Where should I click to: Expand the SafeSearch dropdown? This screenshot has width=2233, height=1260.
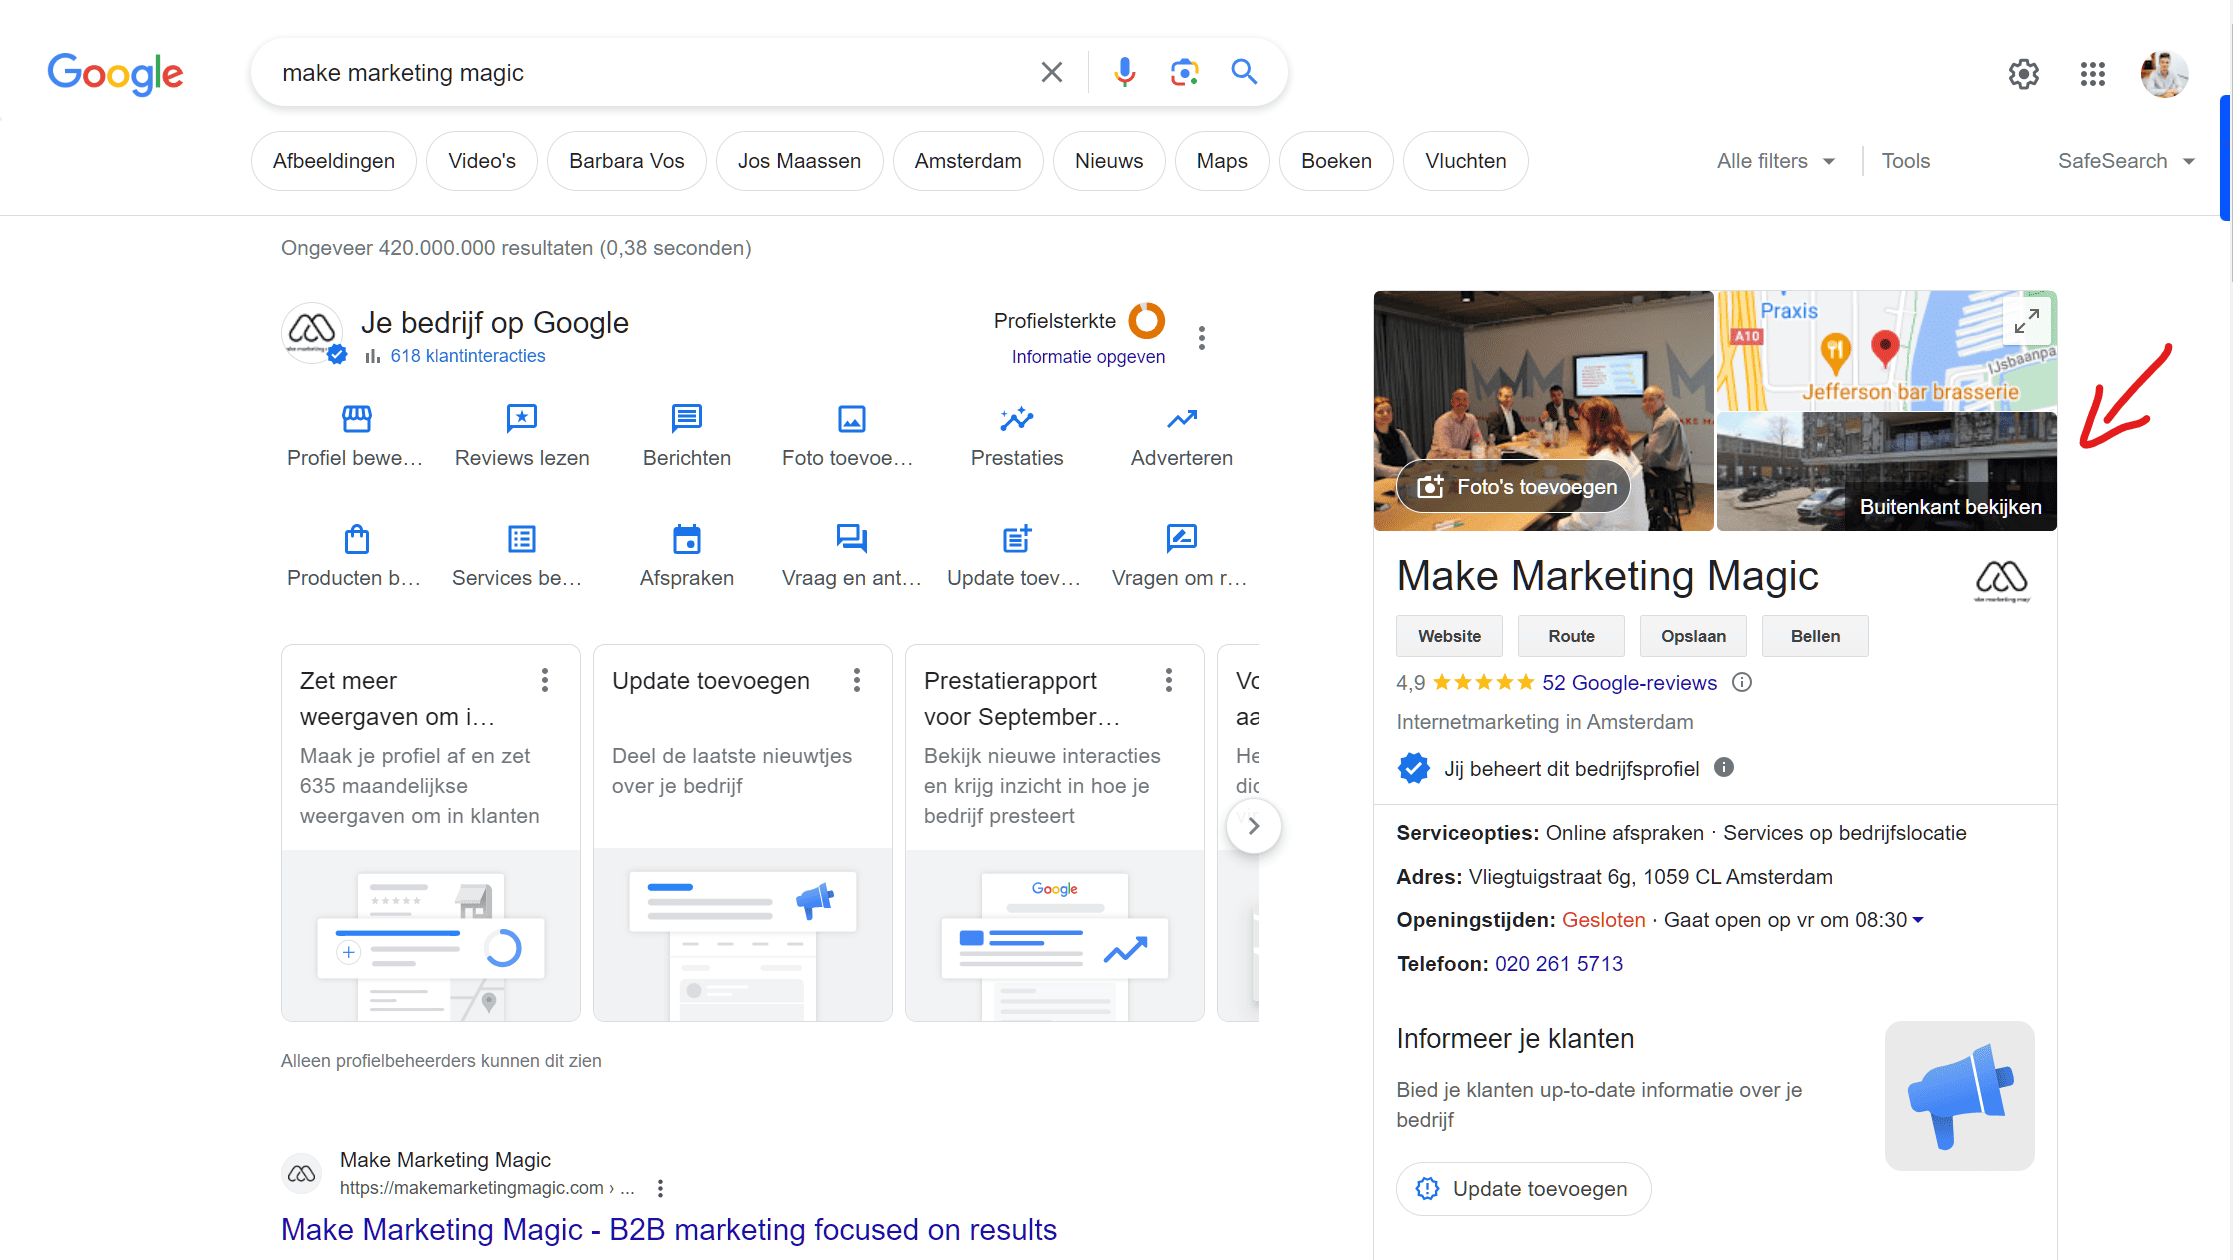pyautogui.click(x=2126, y=161)
